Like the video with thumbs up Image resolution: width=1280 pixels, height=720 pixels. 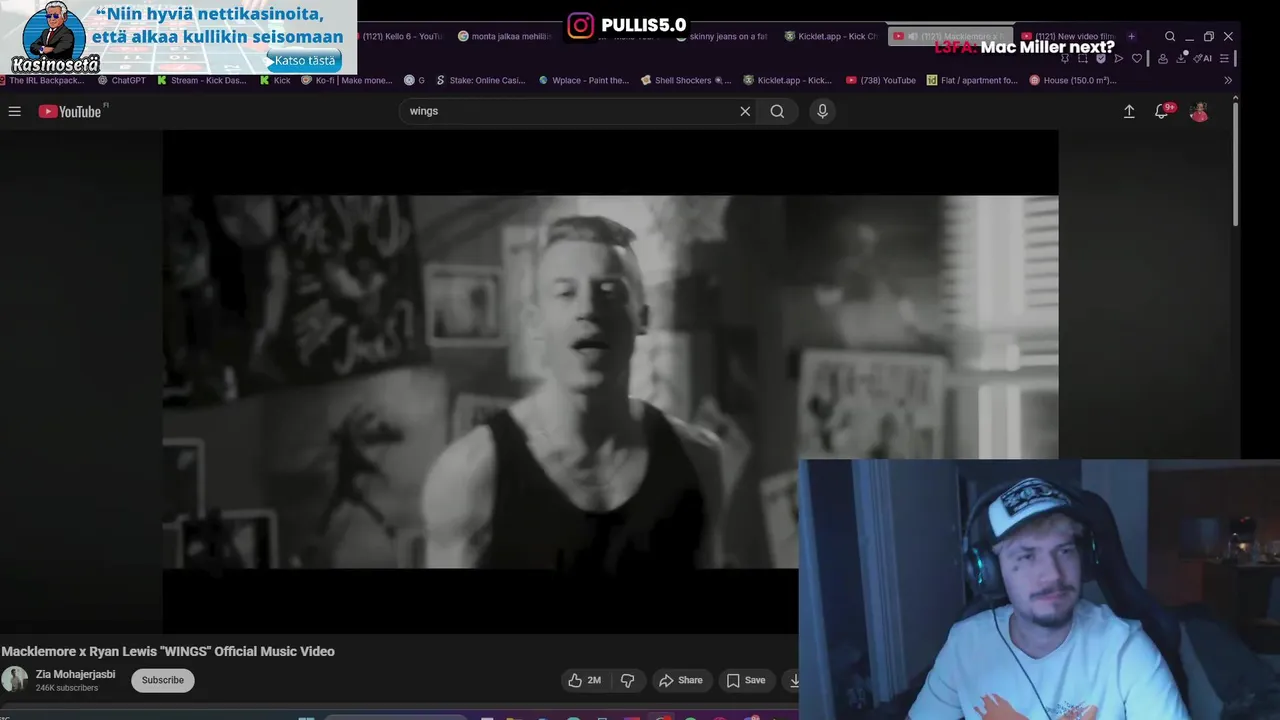[585, 680]
